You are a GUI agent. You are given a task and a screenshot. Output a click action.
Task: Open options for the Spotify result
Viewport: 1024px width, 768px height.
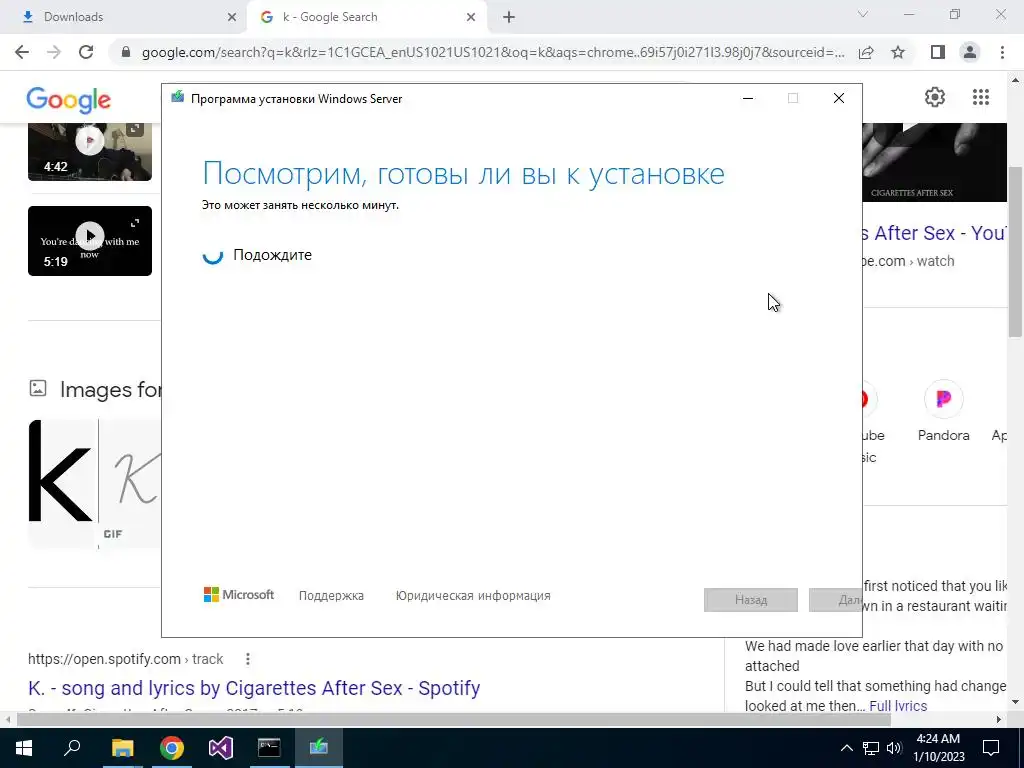point(248,659)
